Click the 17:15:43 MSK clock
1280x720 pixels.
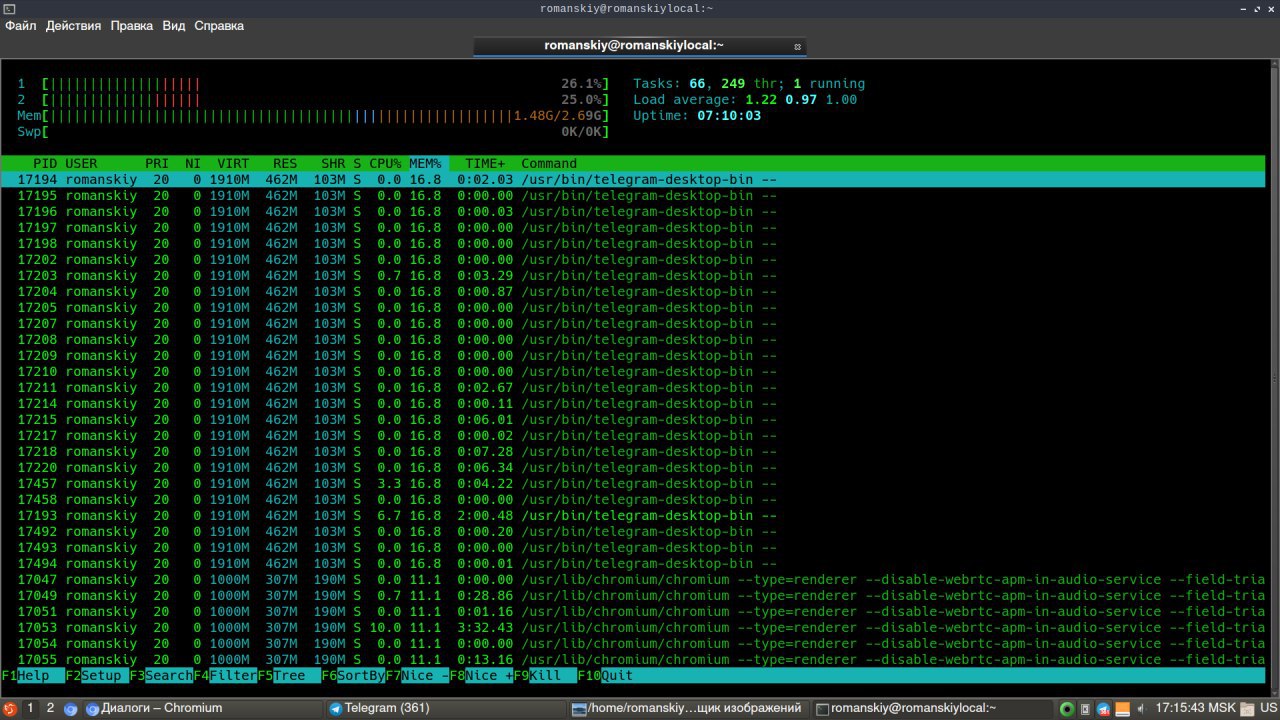tap(1195, 708)
